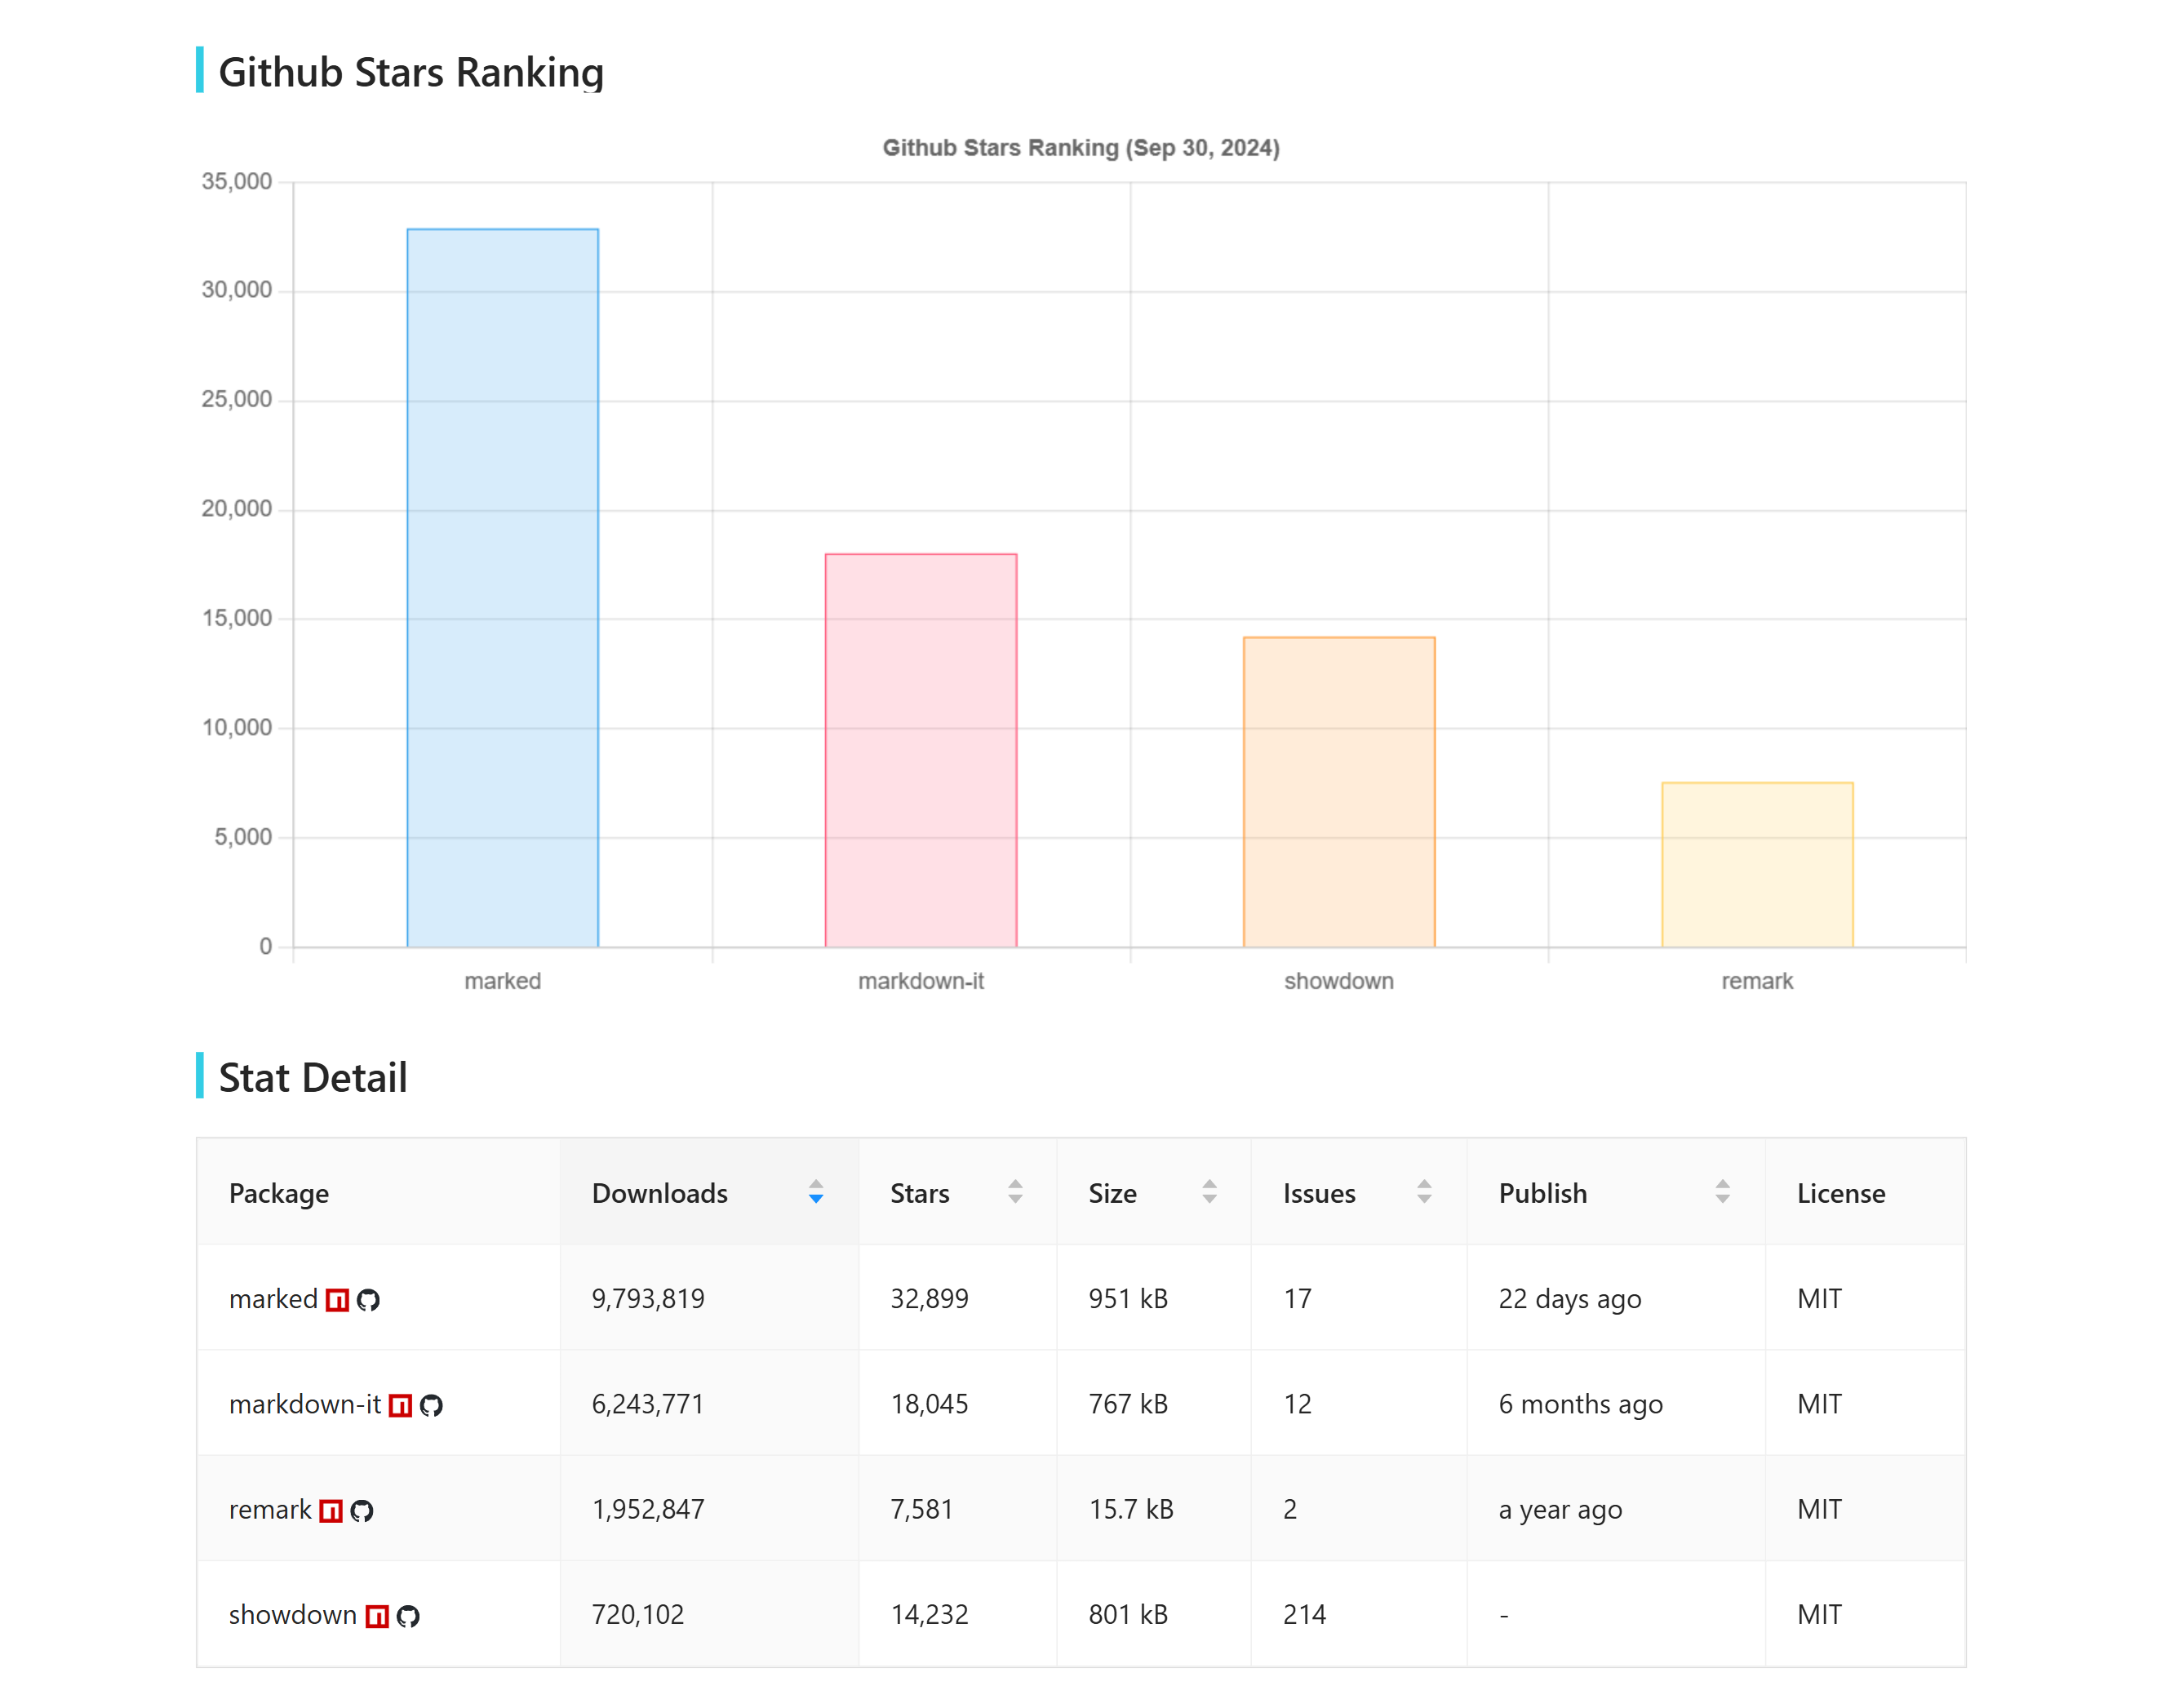Open the npm icon next to remark
The width and height of the screenshot is (2179, 1708).
coord(331,1511)
